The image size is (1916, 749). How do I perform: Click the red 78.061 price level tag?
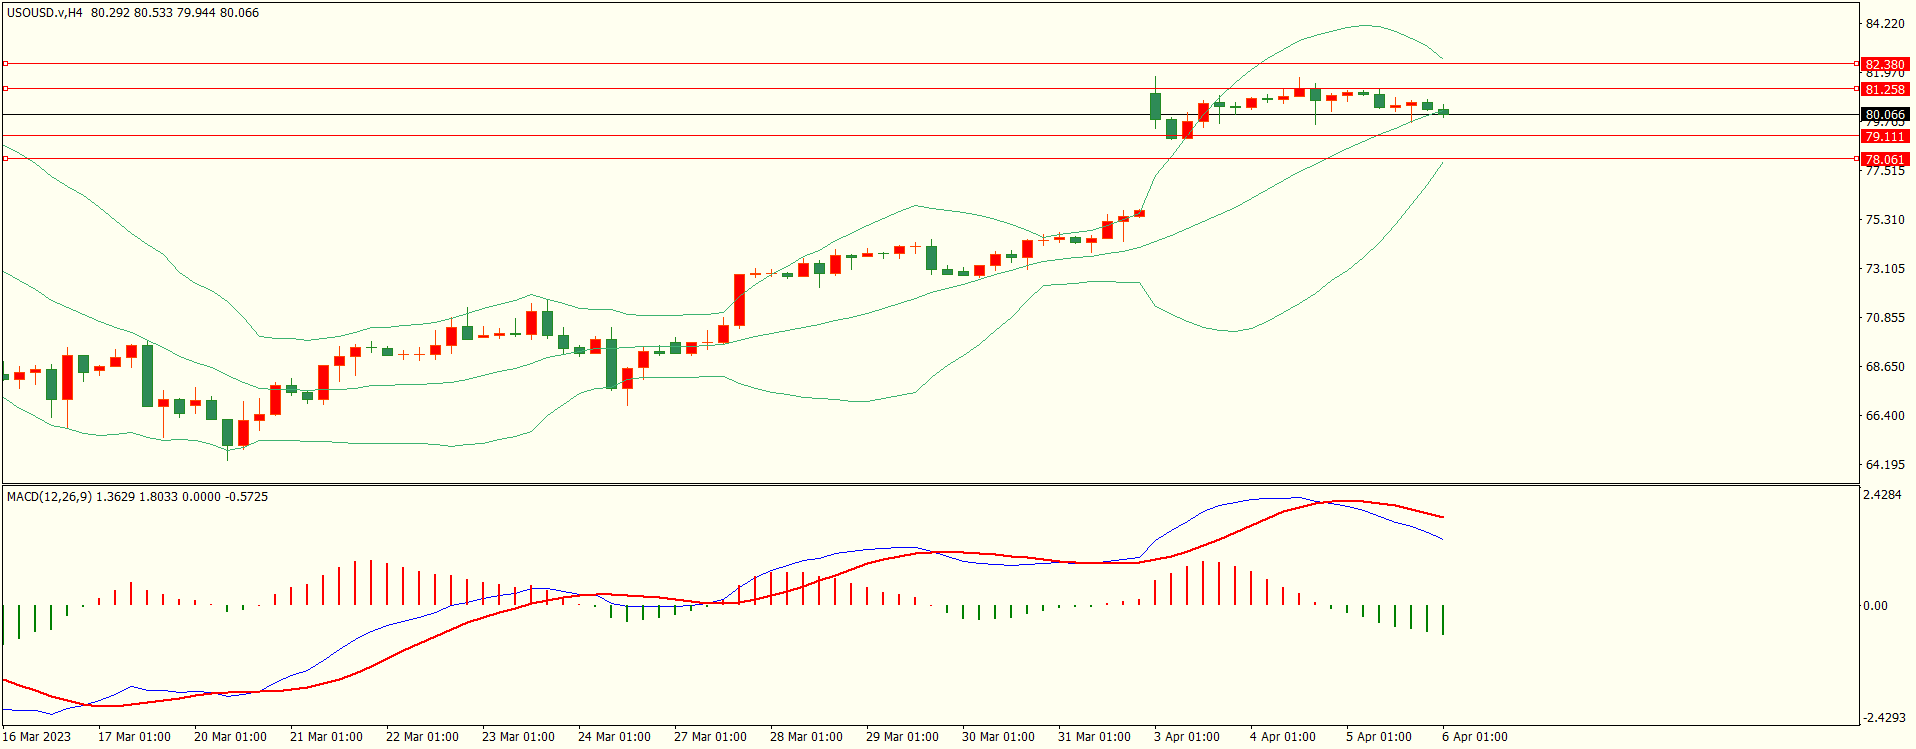click(x=1885, y=159)
